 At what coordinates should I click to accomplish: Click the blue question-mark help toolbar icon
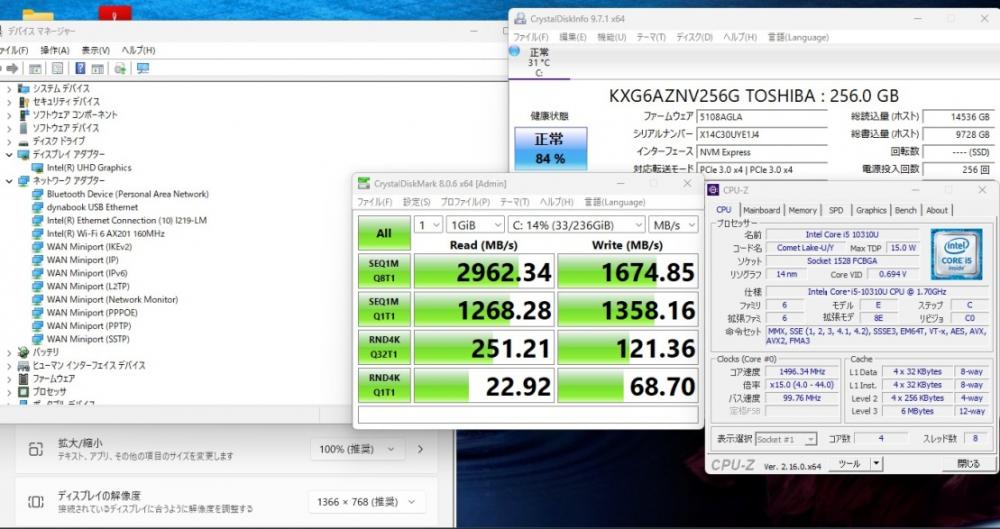tap(80, 68)
